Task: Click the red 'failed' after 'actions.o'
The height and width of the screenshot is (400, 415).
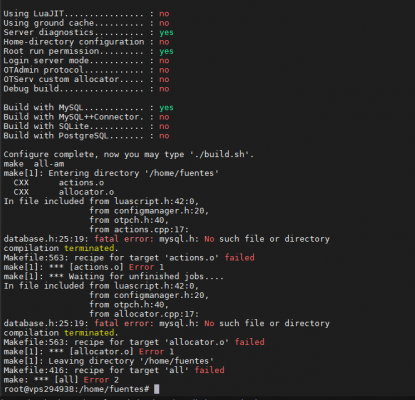Action: (x=239, y=258)
